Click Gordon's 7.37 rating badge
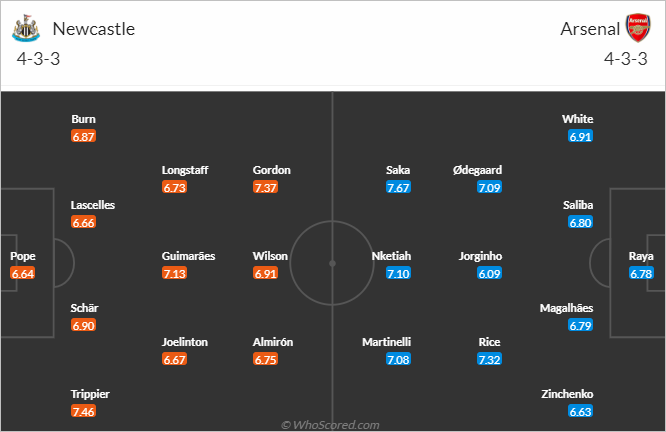This screenshot has width=666, height=432. [265, 187]
